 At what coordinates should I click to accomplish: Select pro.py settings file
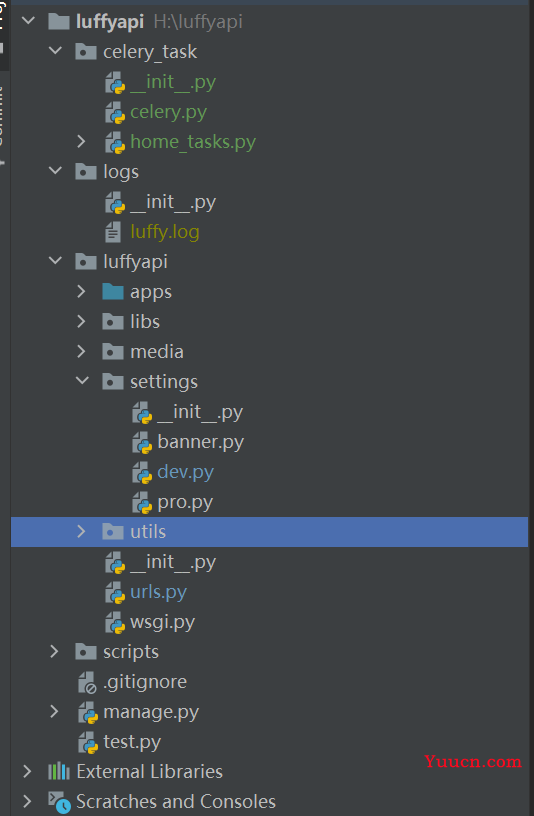[185, 502]
